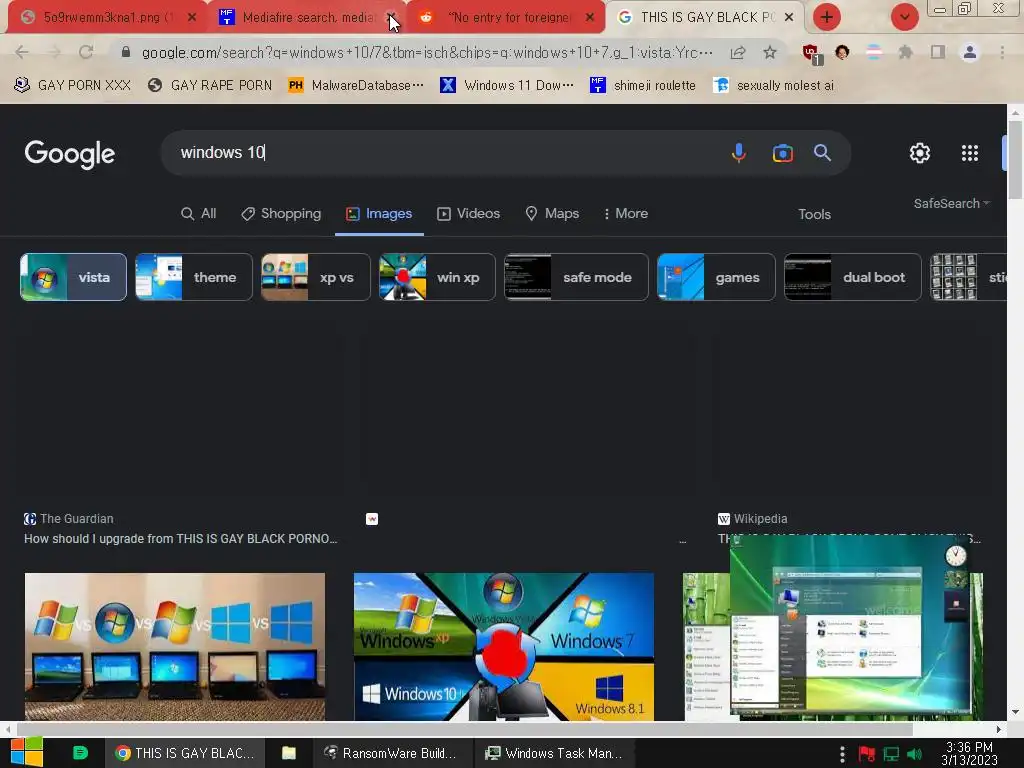1024x768 pixels.
Task: Open the Windows 11 Dow… bookmark
Action: pos(507,86)
